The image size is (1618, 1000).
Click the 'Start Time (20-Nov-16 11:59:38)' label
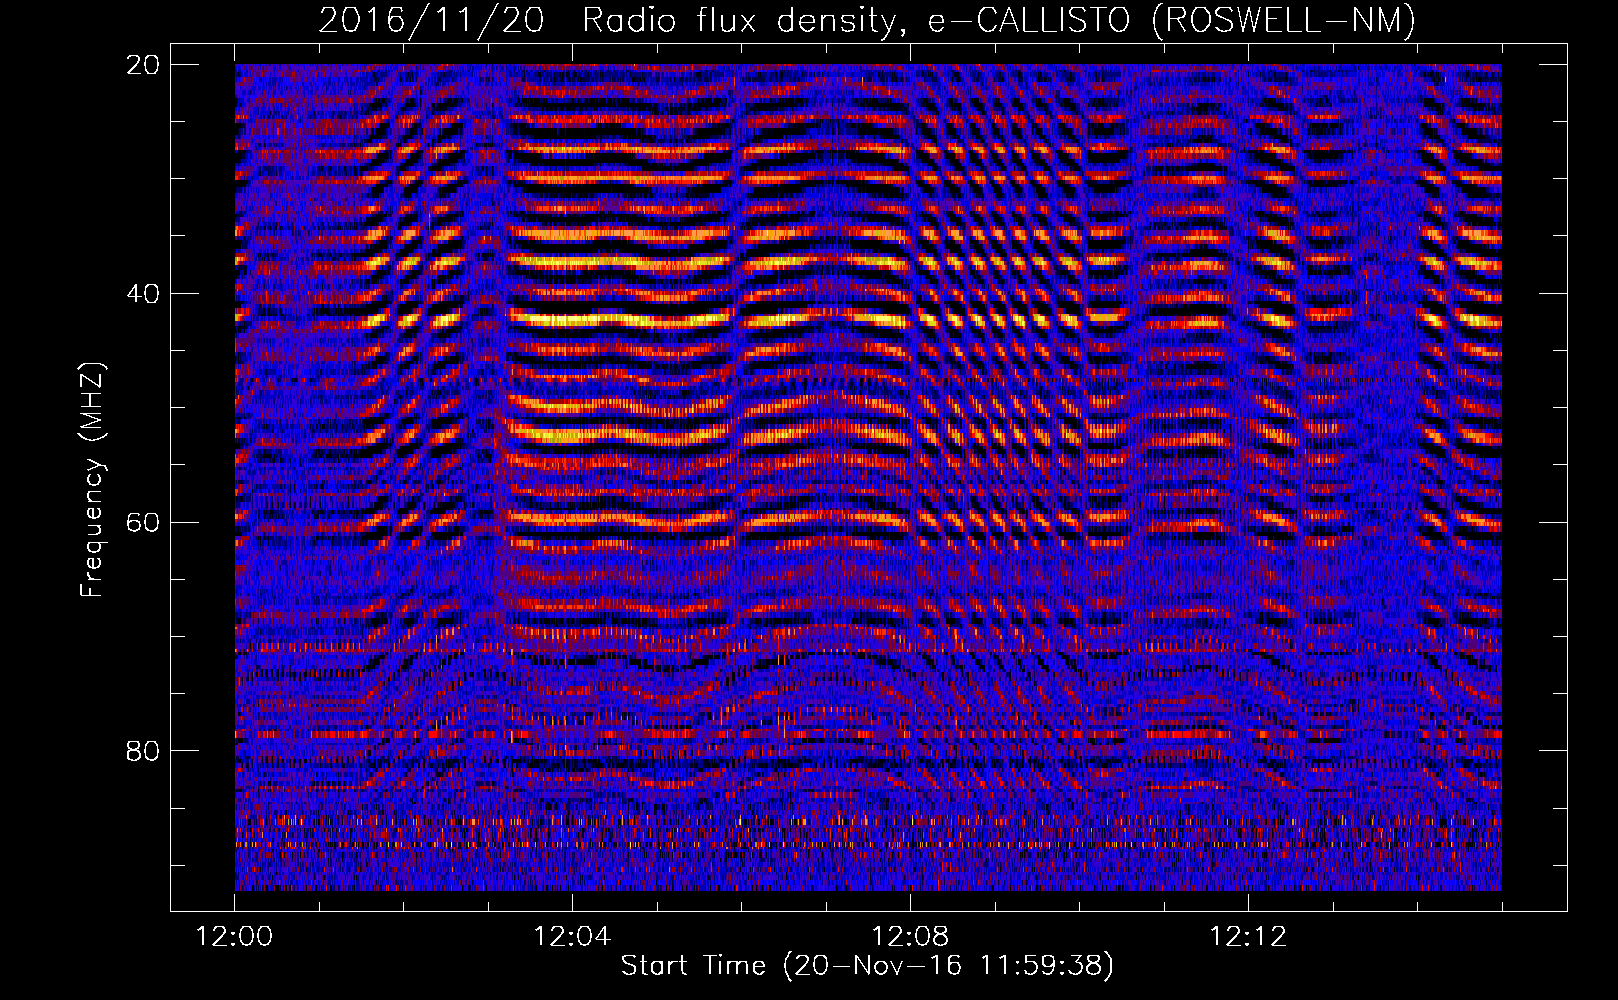click(867, 966)
